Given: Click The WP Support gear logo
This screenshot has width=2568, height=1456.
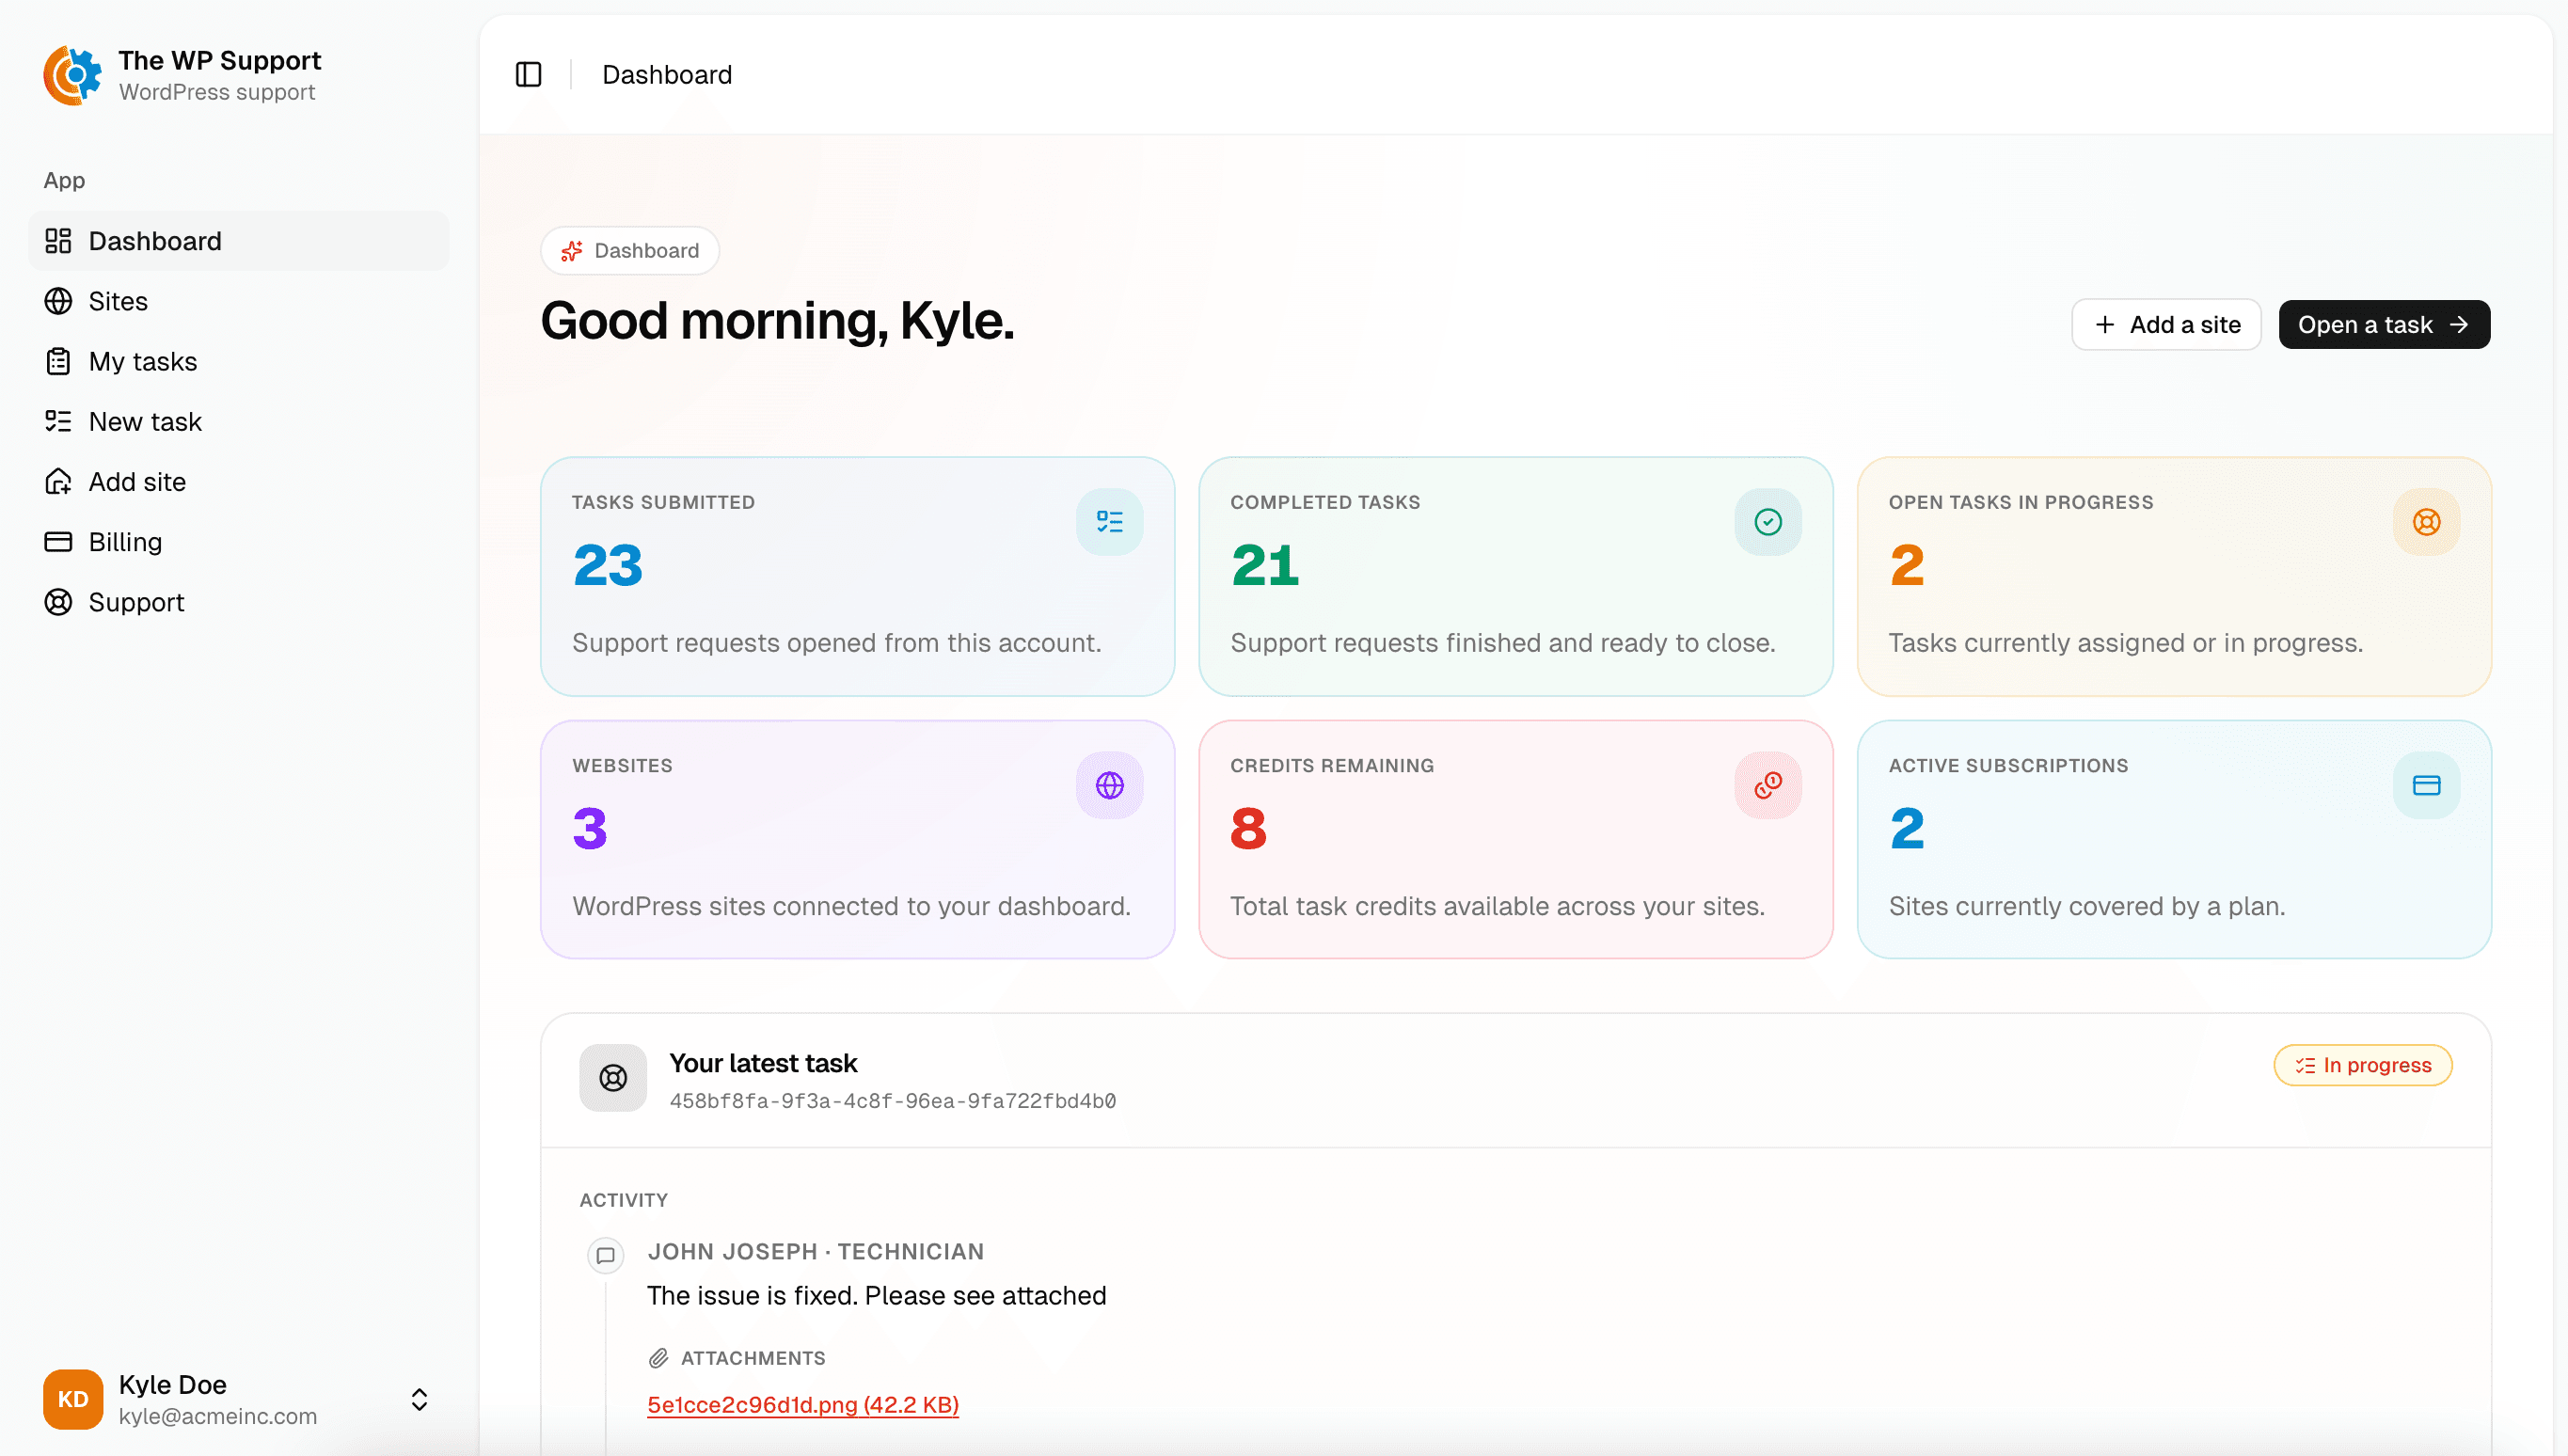Looking at the screenshot, I should coord(72,75).
